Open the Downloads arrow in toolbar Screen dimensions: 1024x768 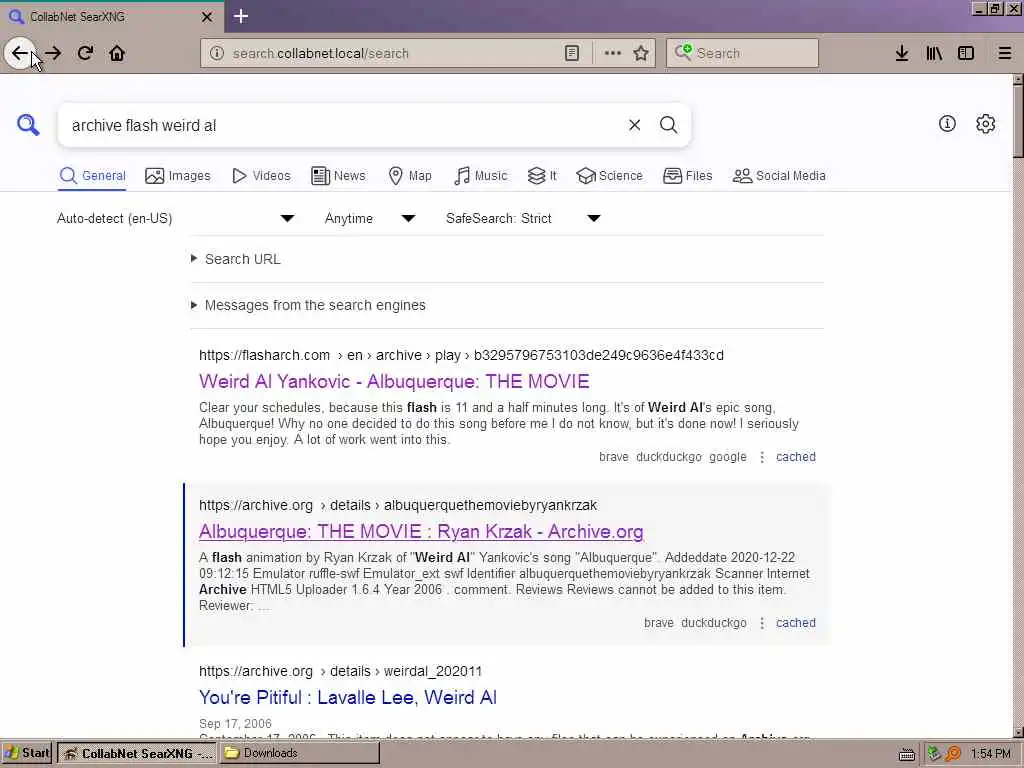point(902,53)
